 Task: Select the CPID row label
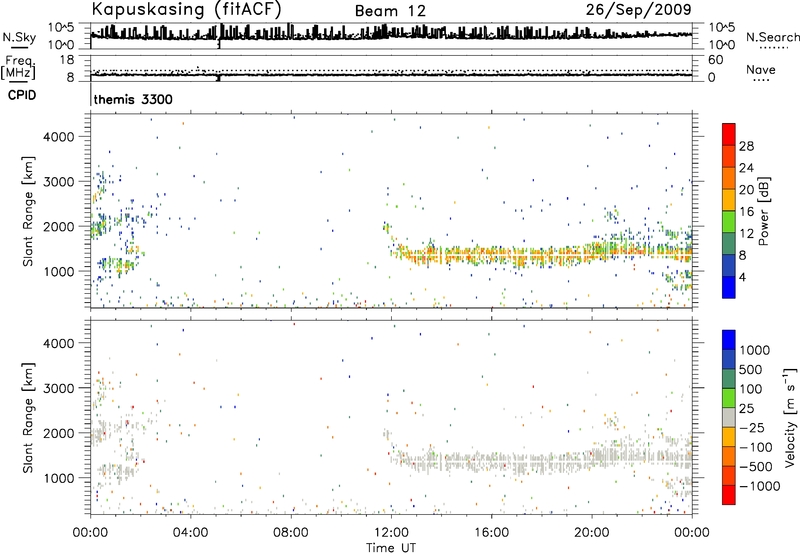point(22,95)
